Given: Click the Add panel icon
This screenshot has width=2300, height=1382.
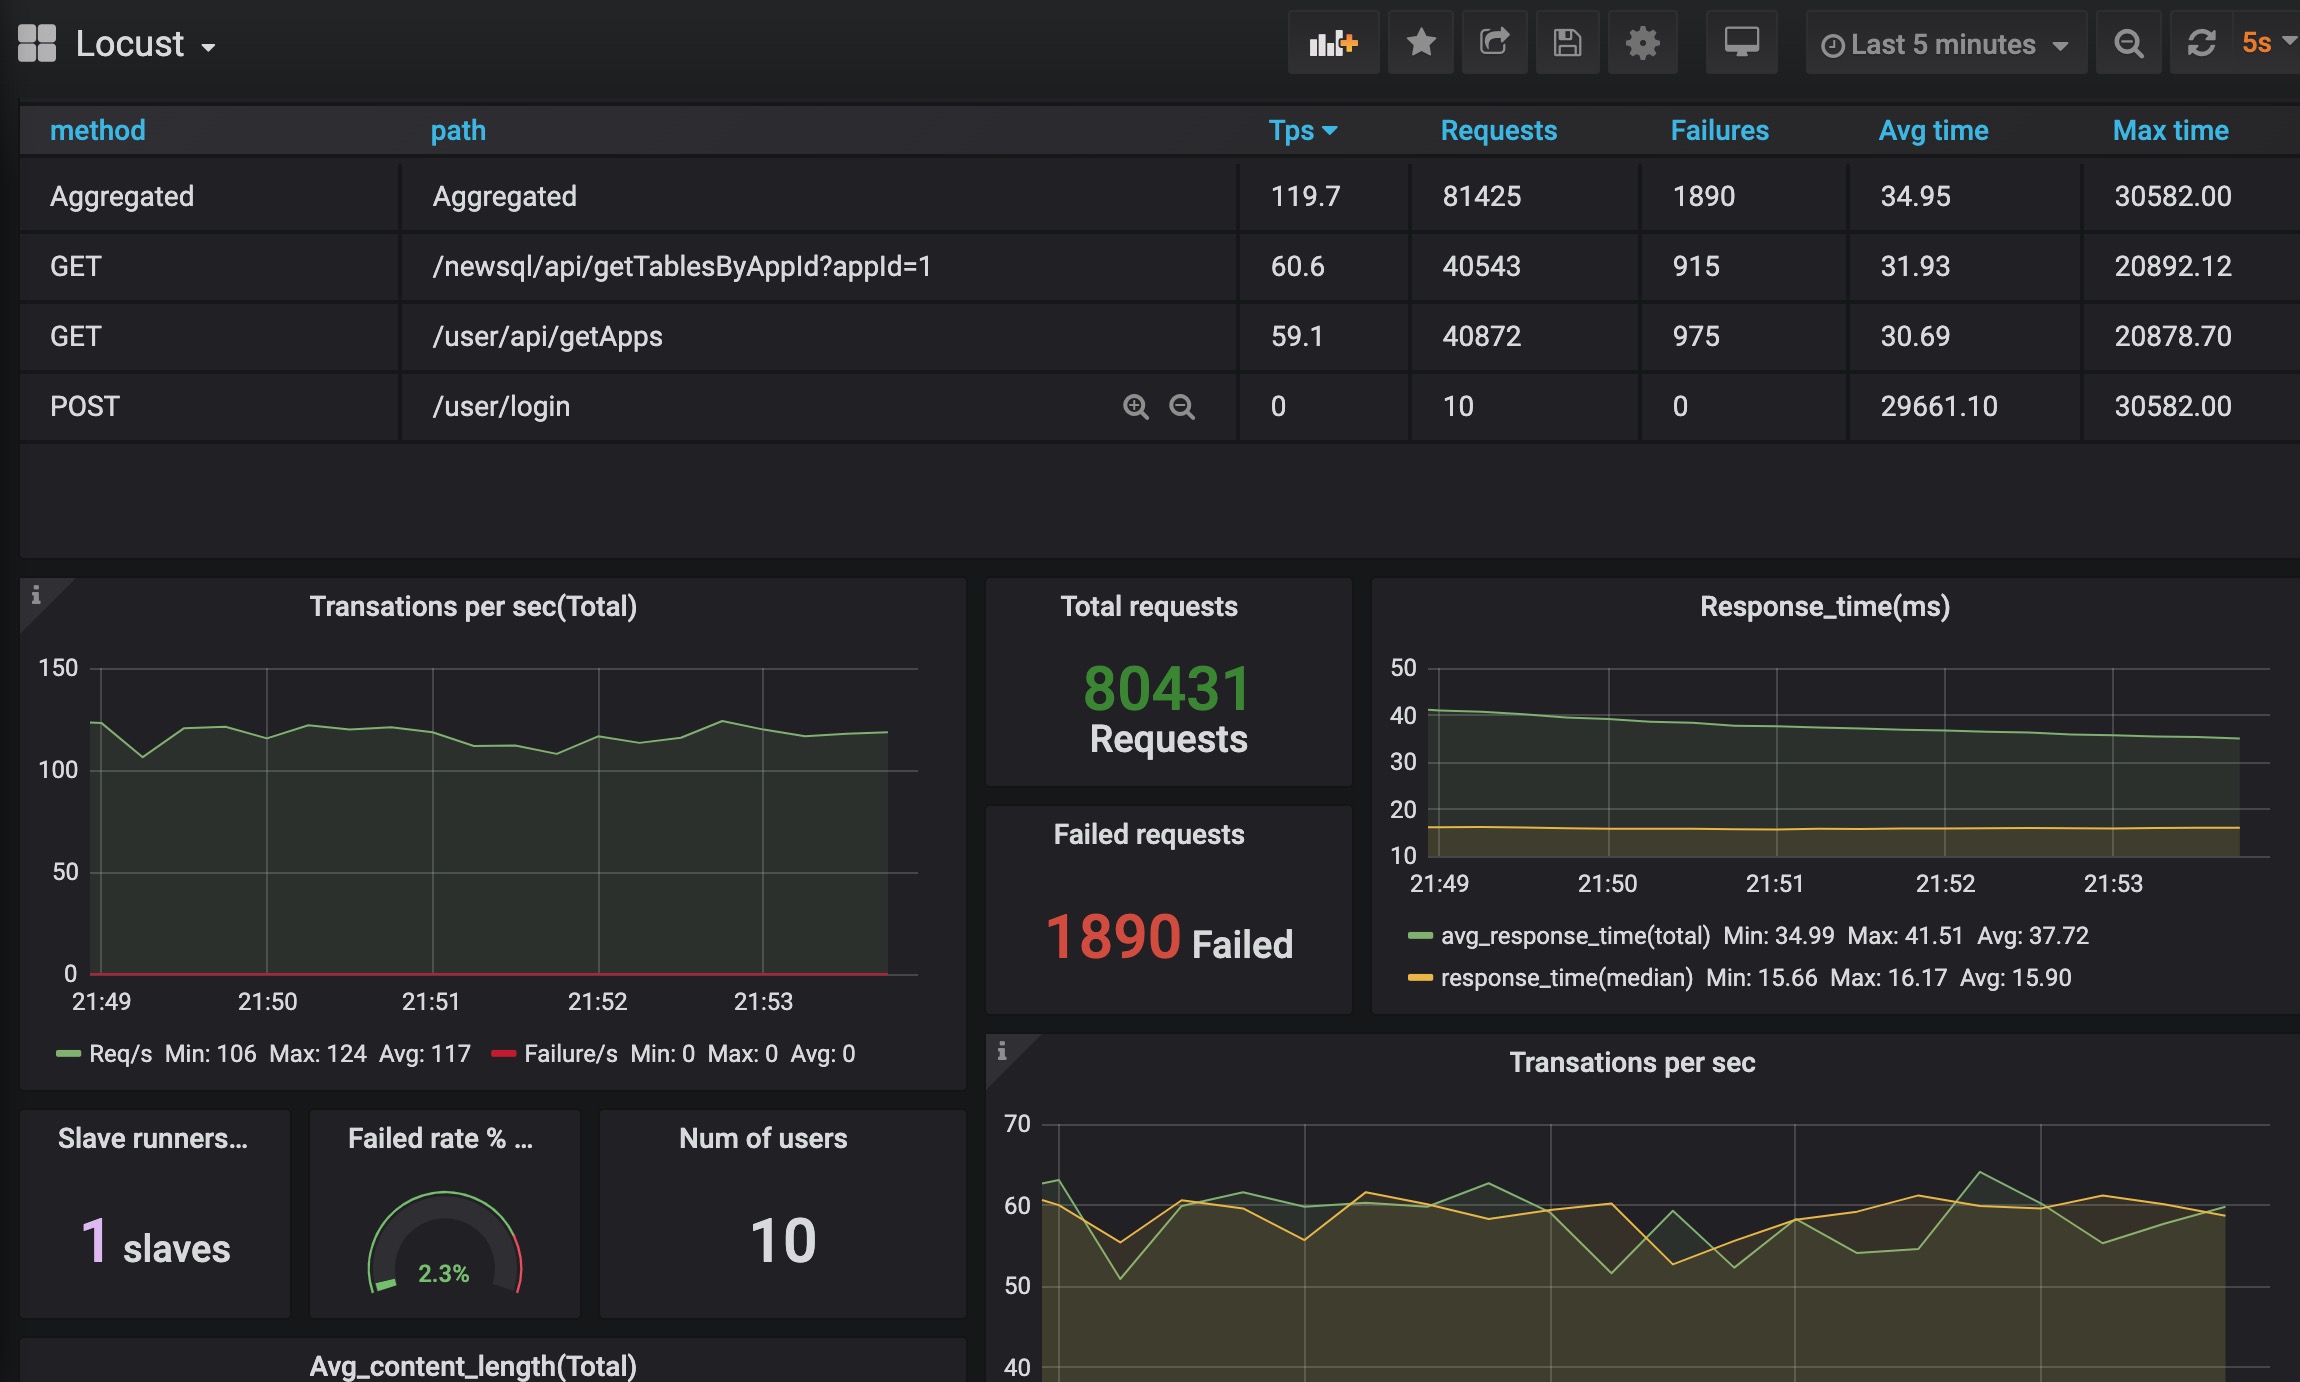Looking at the screenshot, I should coord(1333,43).
